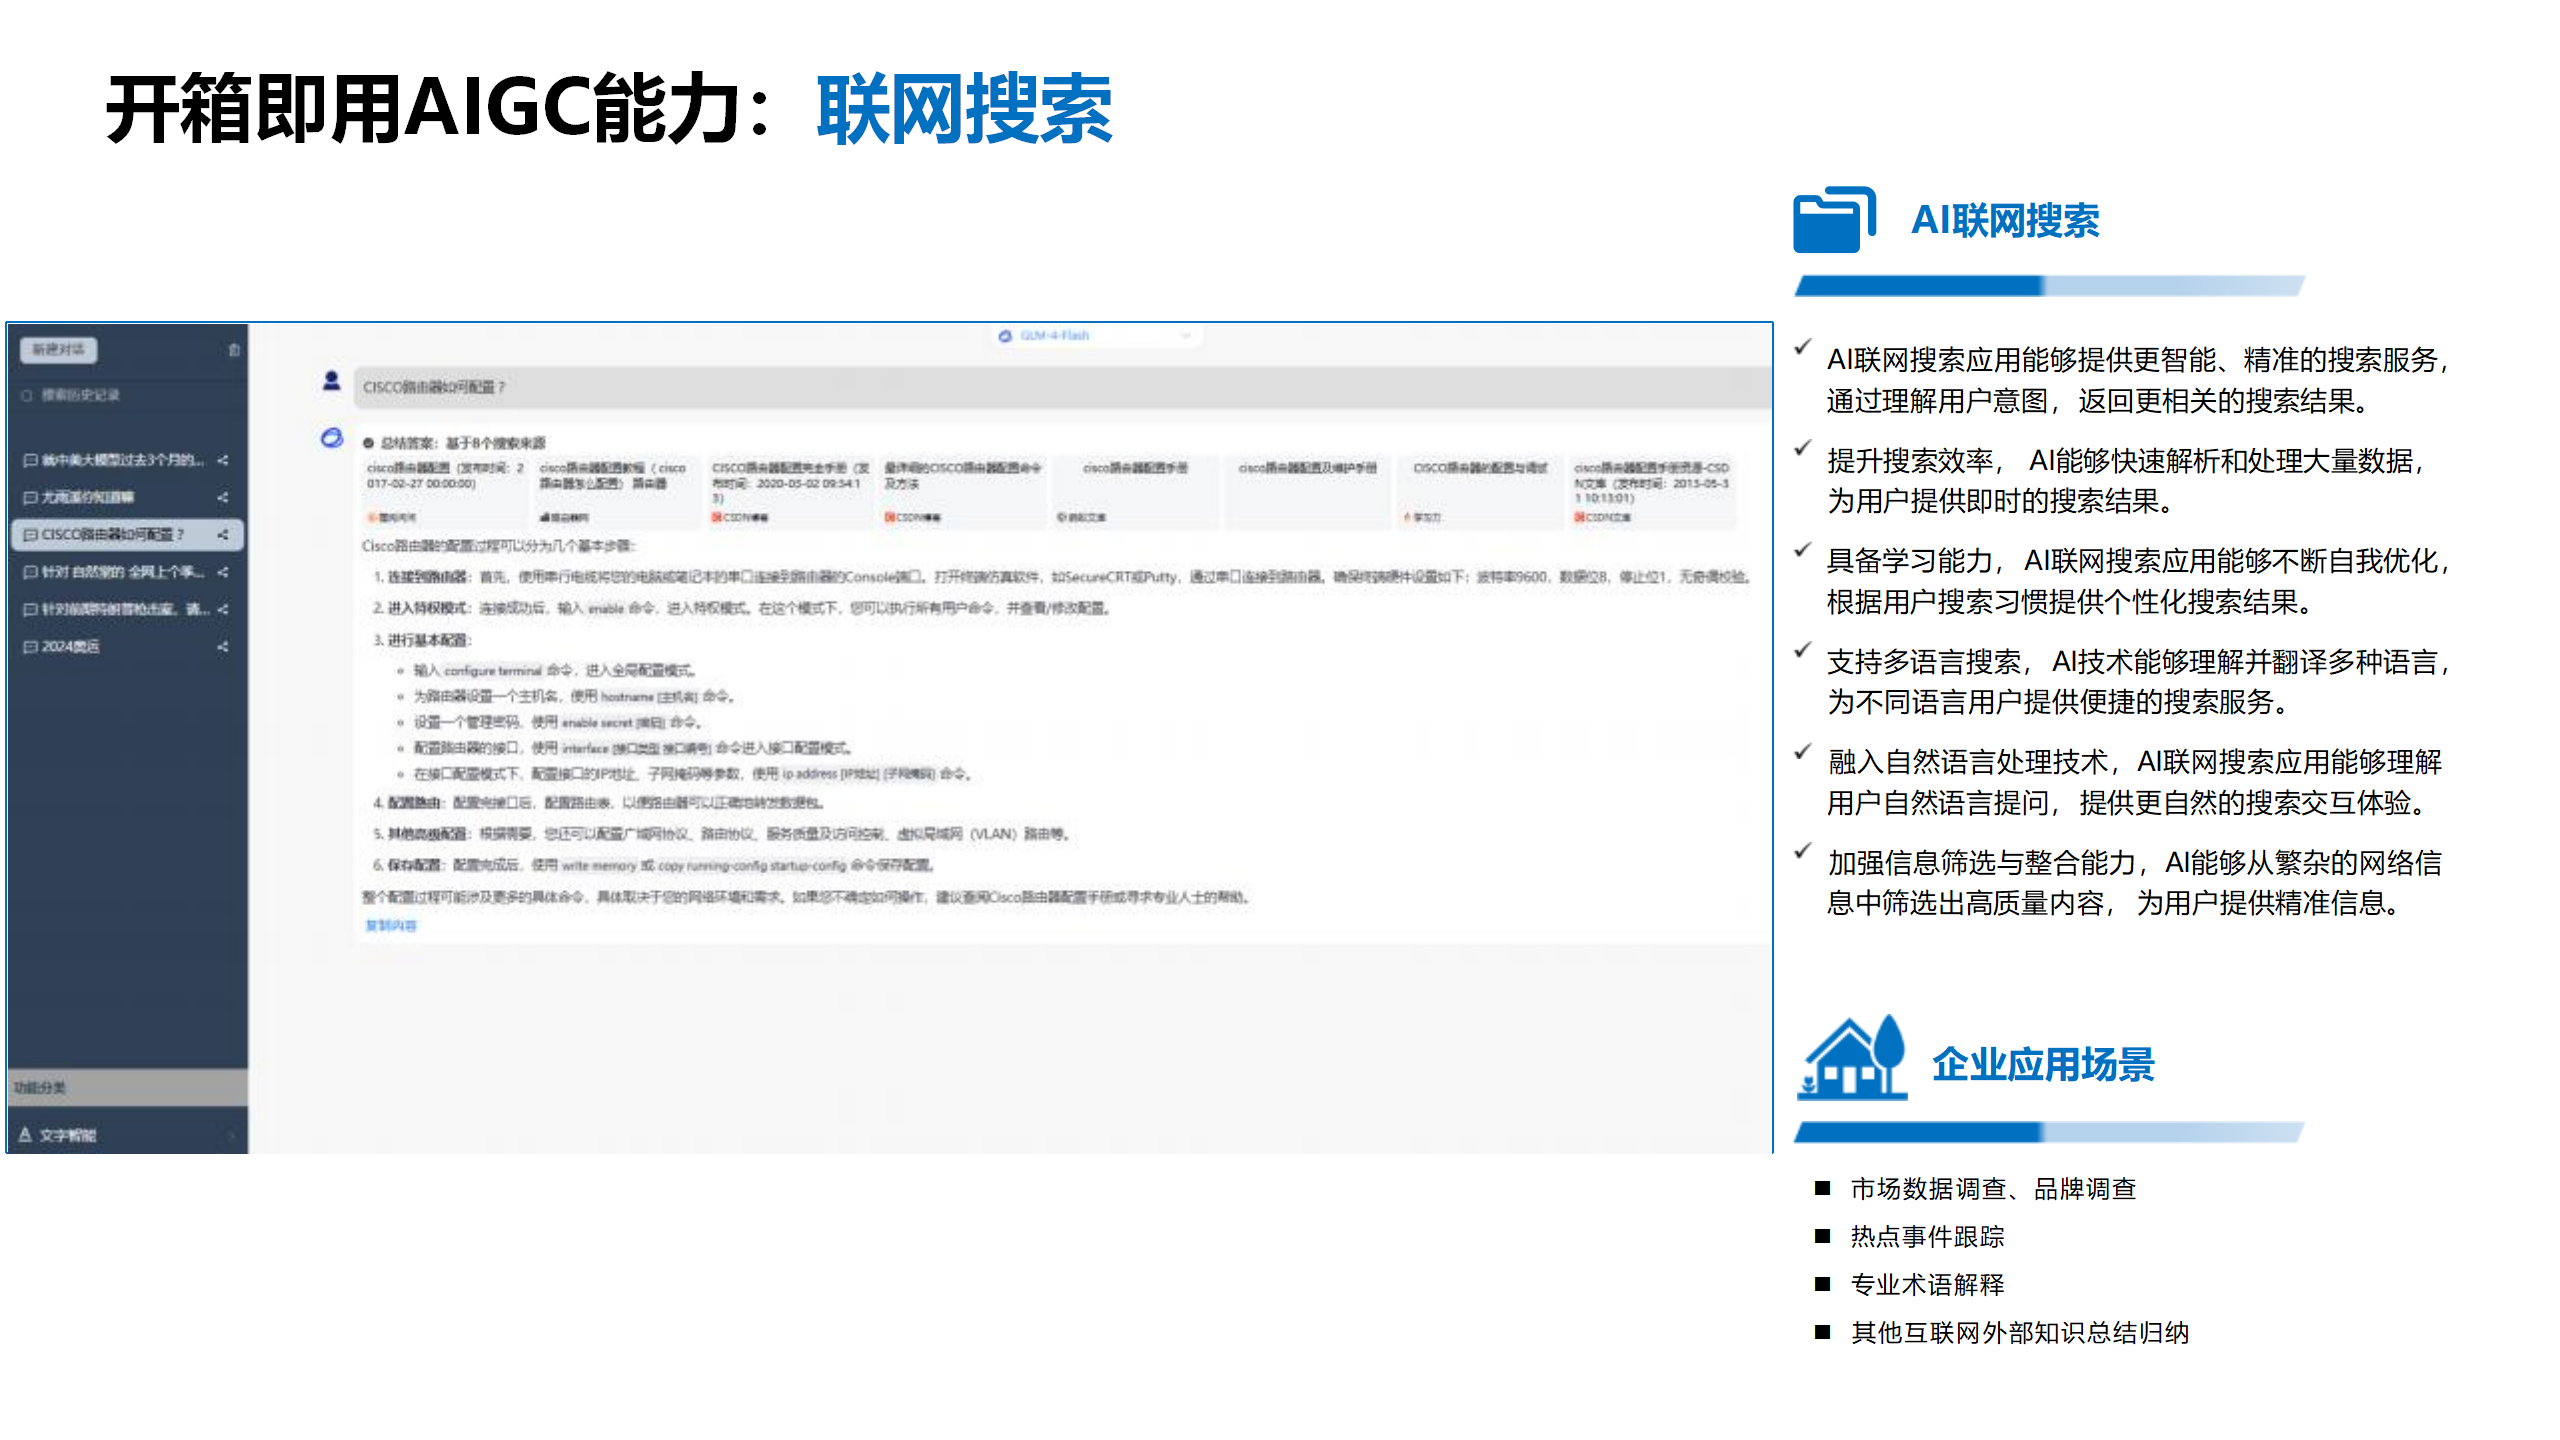The height and width of the screenshot is (1440, 2560).
Task: Click the house icon beside '企业应用场景'
Action: (1852, 1058)
